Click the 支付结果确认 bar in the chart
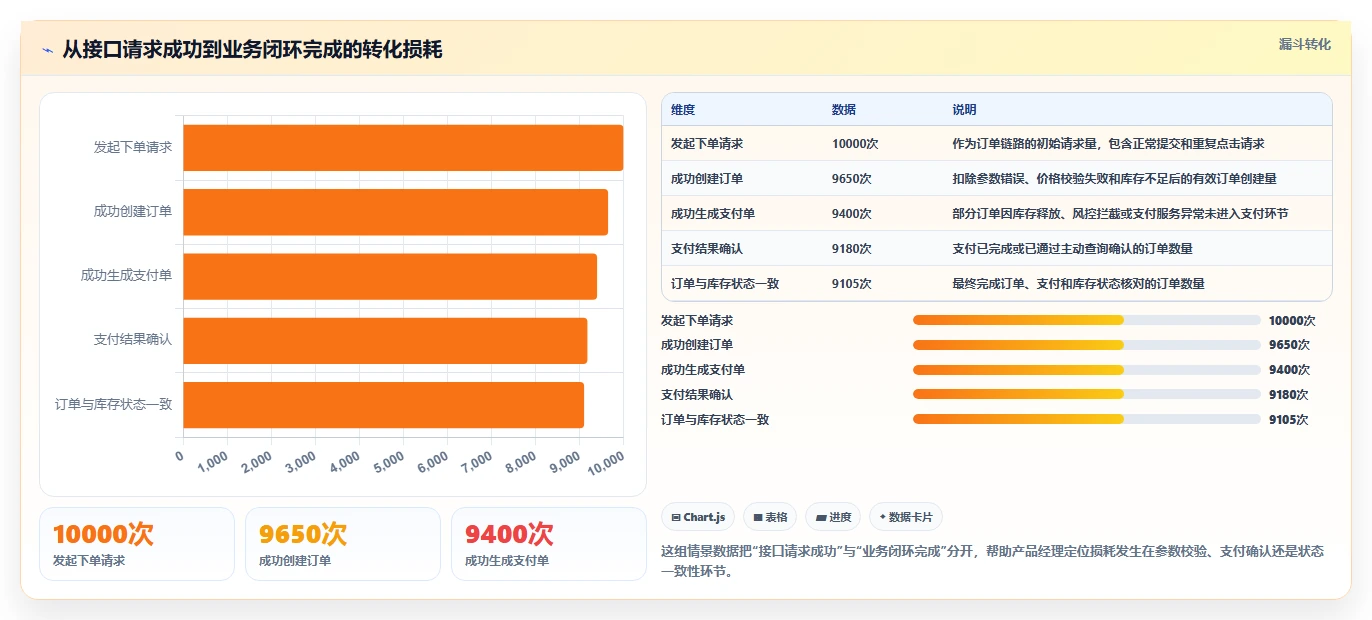Viewport: 1372px width, 620px height. 385,340
